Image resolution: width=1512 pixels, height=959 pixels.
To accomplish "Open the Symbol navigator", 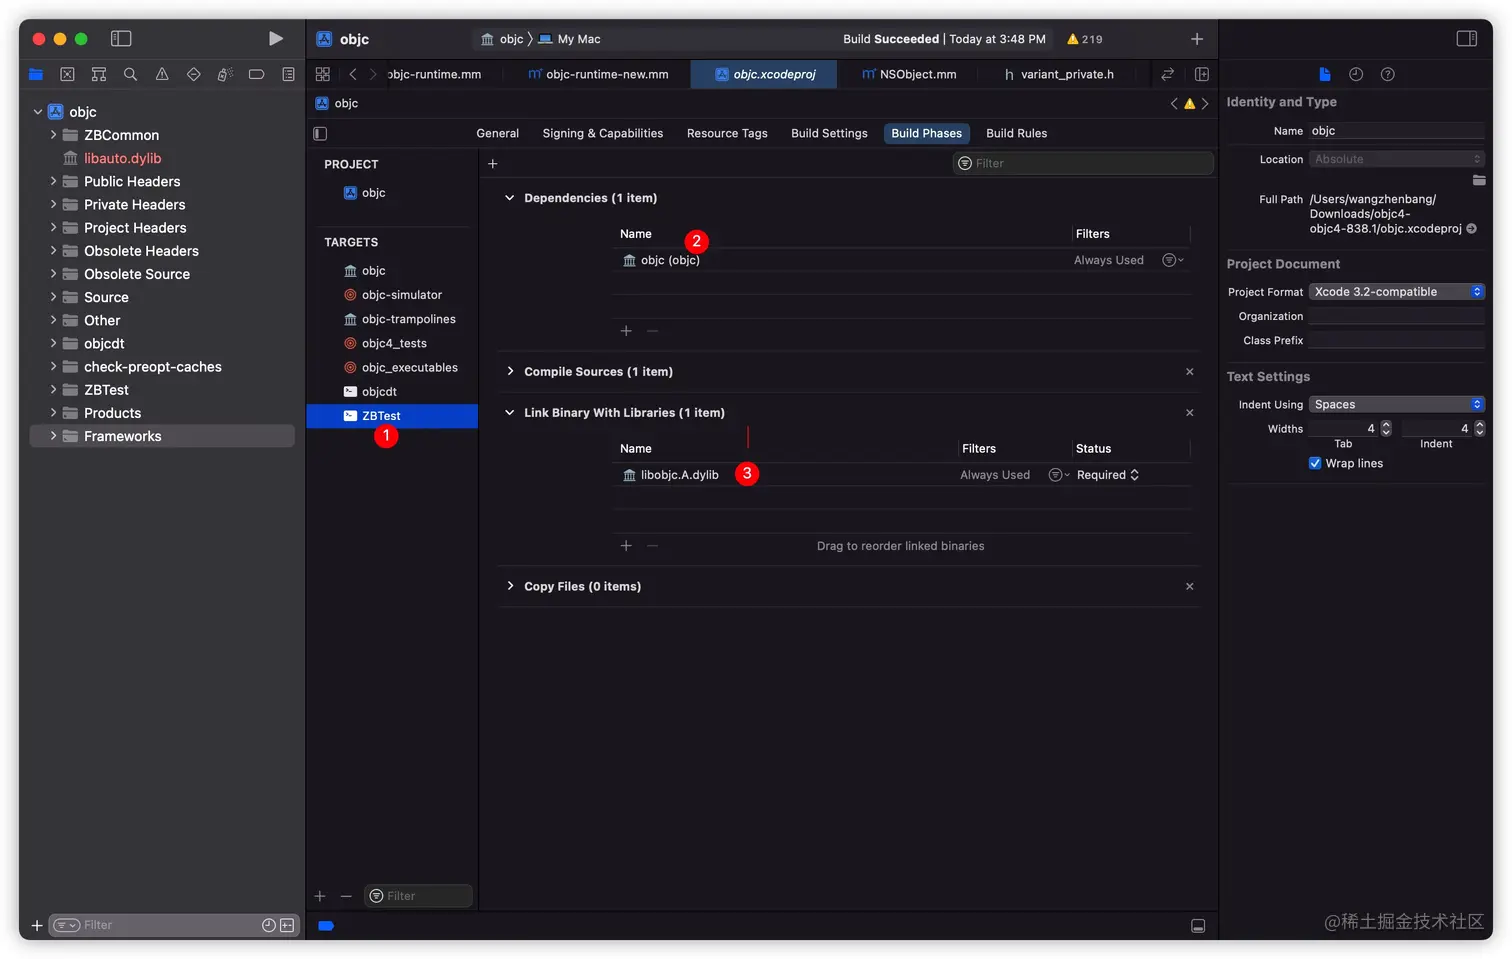I will (99, 74).
